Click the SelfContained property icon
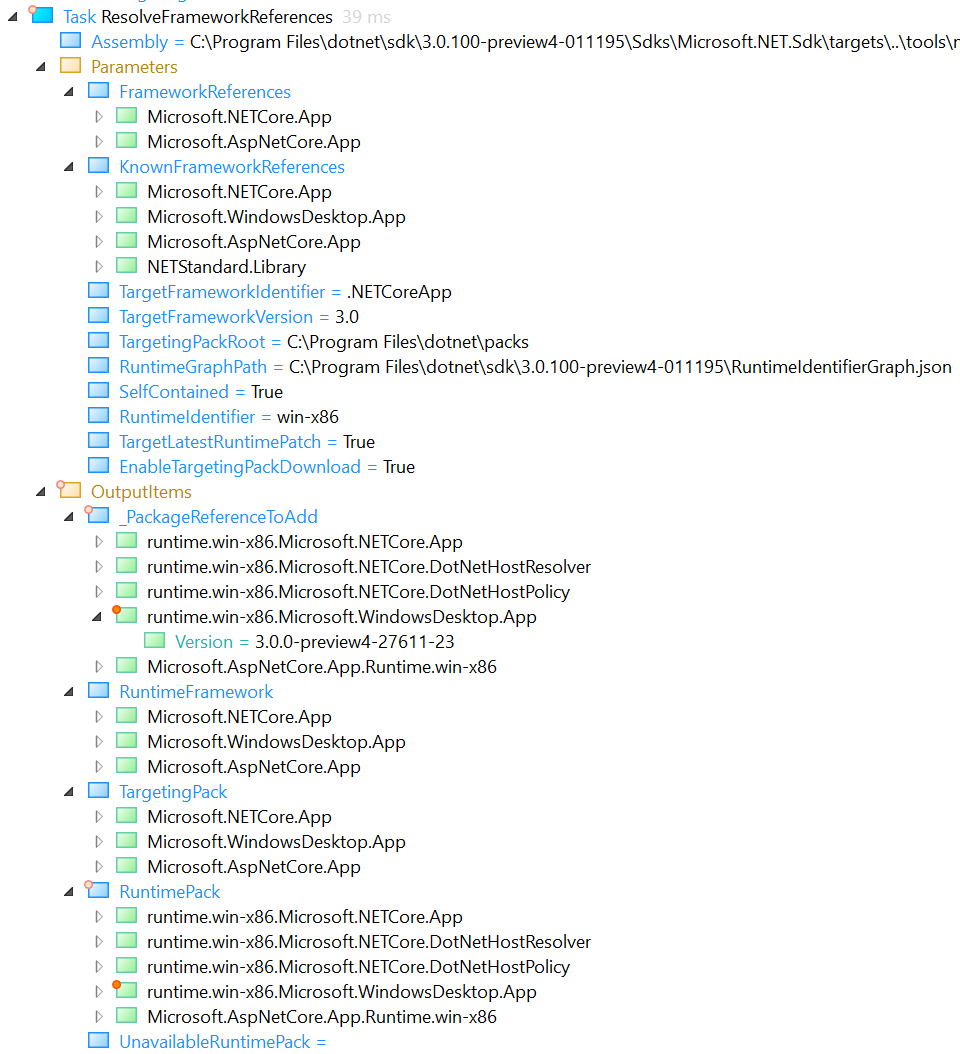 point(97,391)
